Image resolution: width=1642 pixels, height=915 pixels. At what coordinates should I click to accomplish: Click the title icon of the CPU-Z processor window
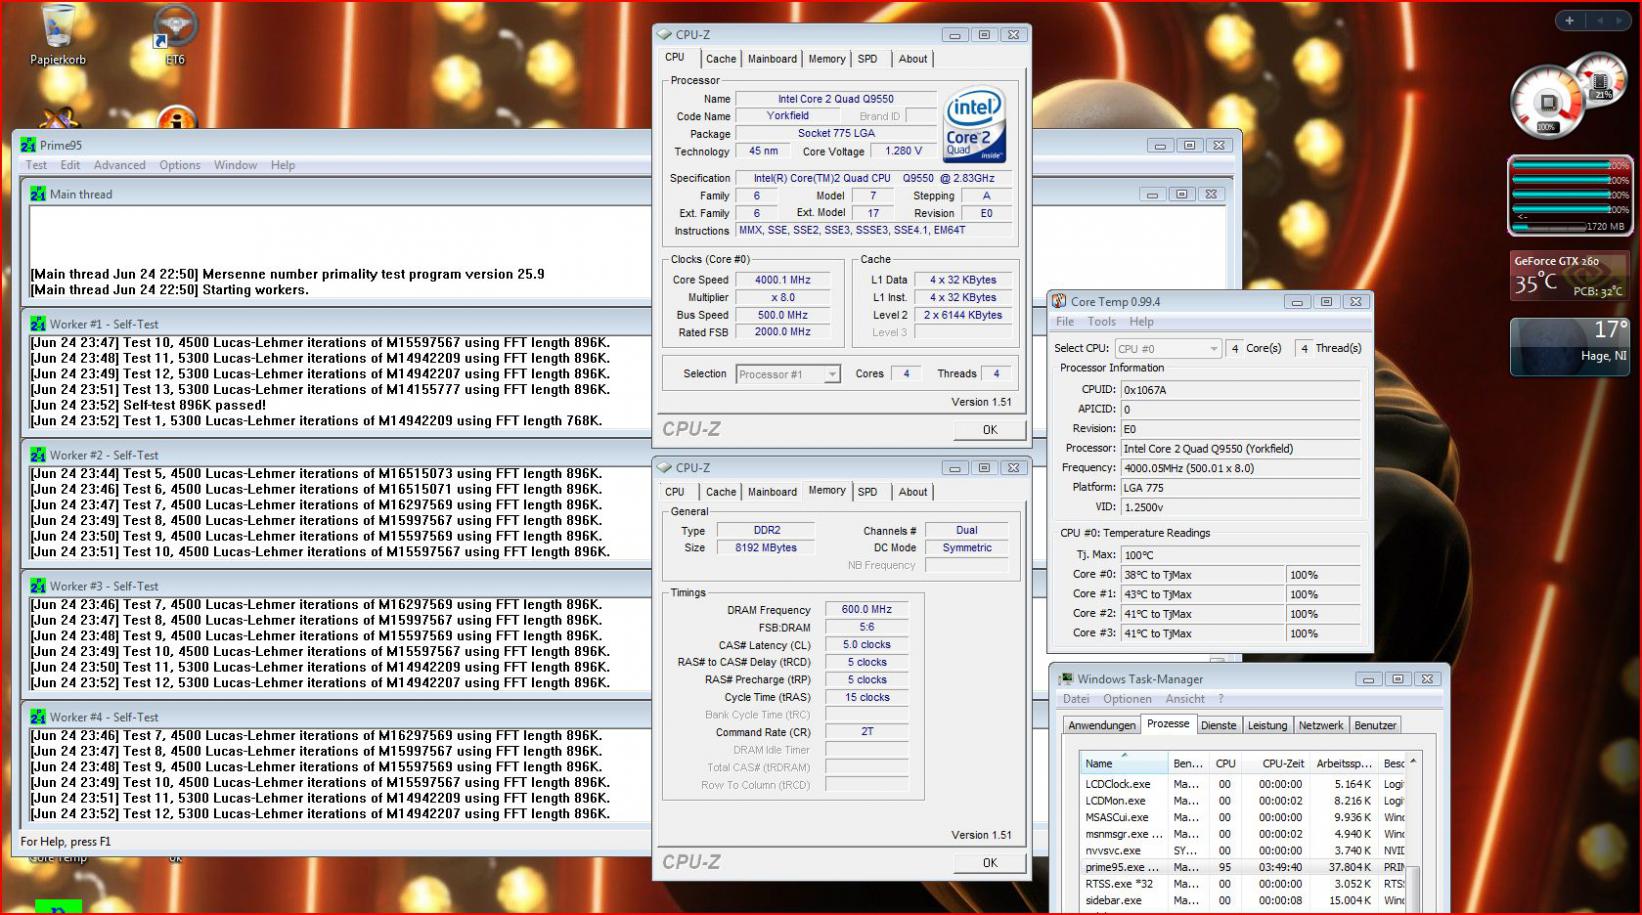(x=664, y=34)
